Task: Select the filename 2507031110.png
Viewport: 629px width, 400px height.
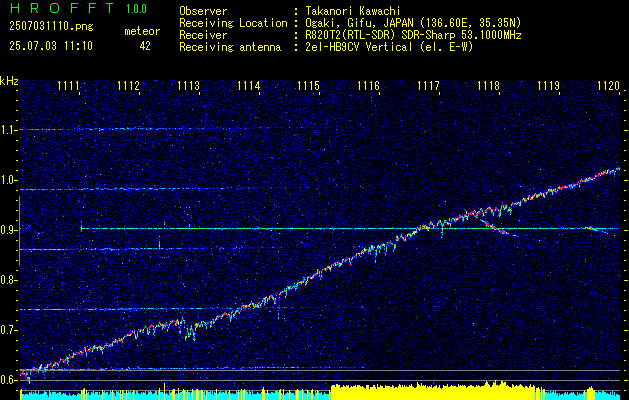Action: pos(51,27)
